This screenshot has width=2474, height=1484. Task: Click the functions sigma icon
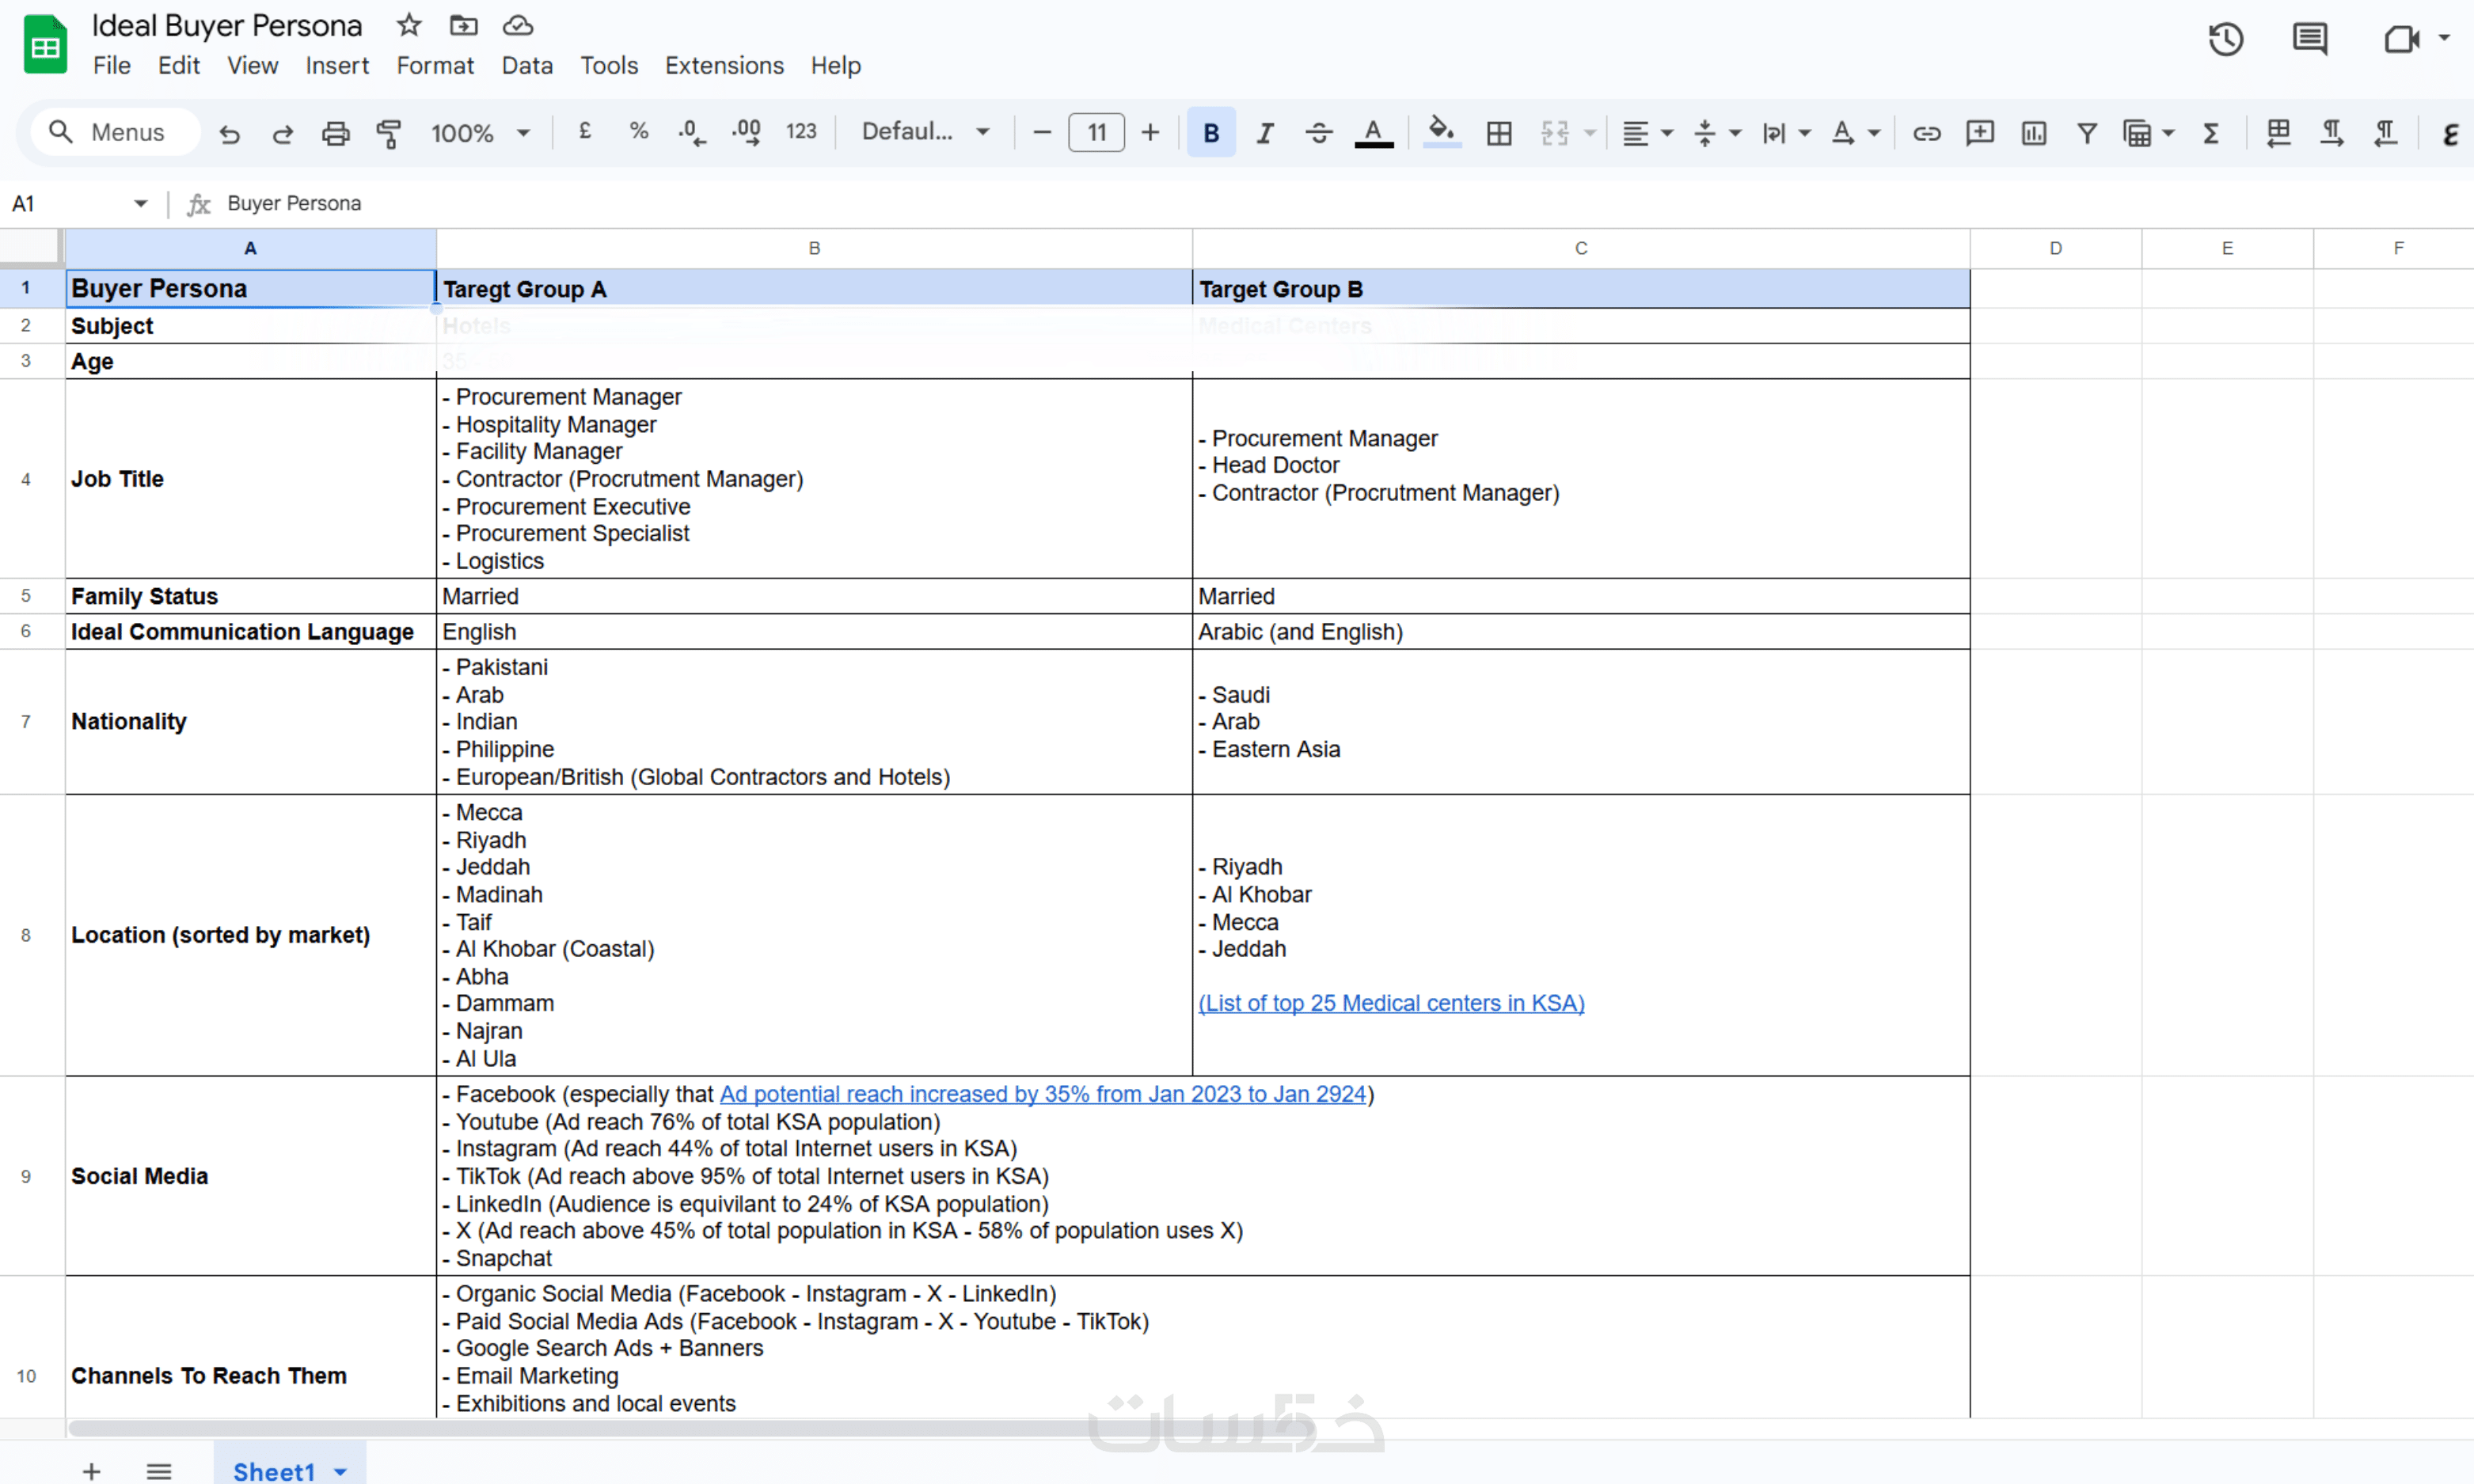(2211, 133)
